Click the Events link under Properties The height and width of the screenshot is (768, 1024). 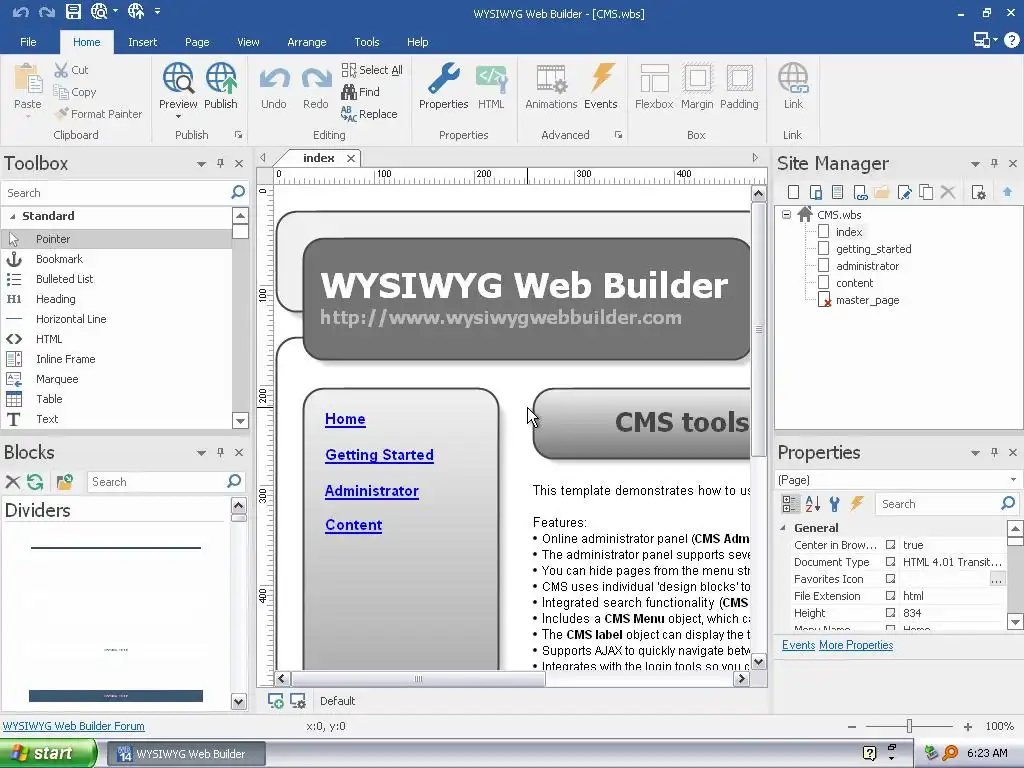[x=798, y=645]
